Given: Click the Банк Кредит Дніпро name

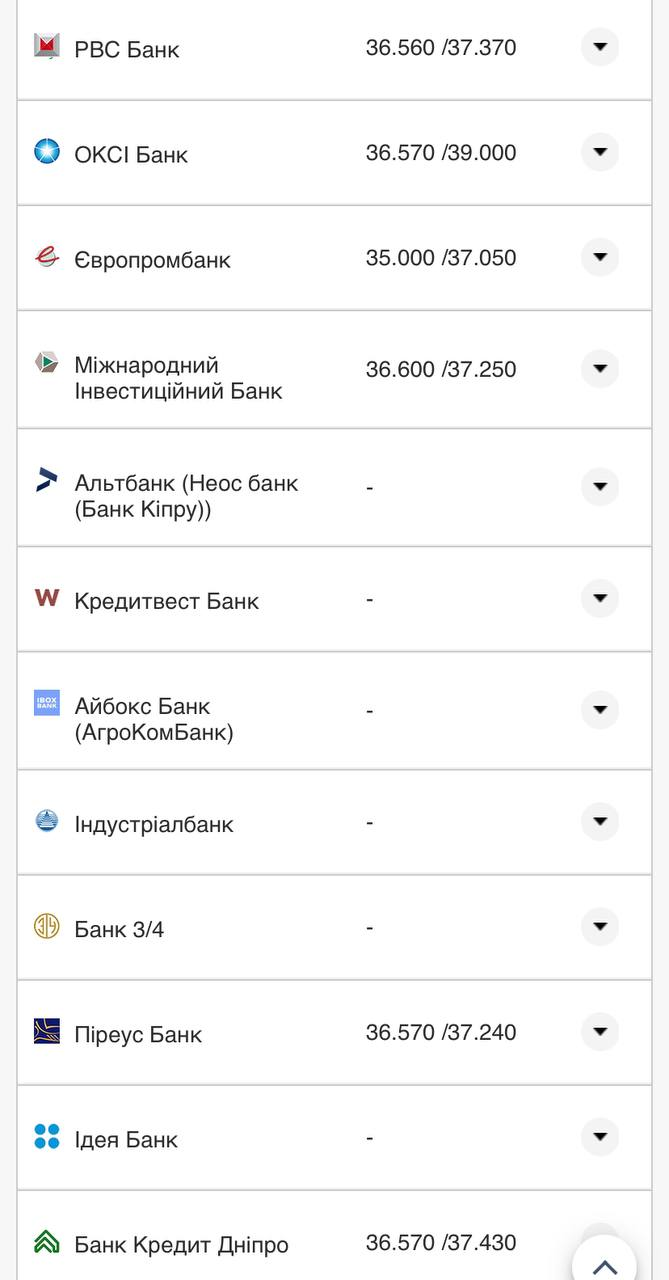Looking at the screenshot, I should (180, 1243).
